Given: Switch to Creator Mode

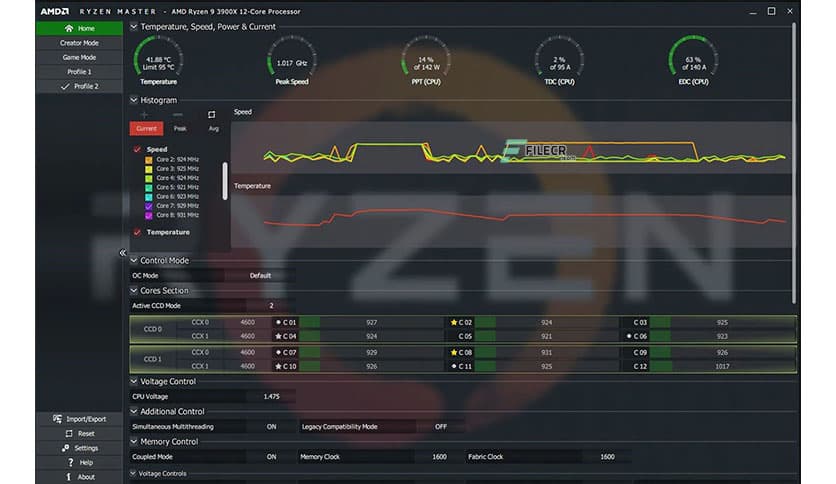Looking at the screenshot, I should pos(79,43).
